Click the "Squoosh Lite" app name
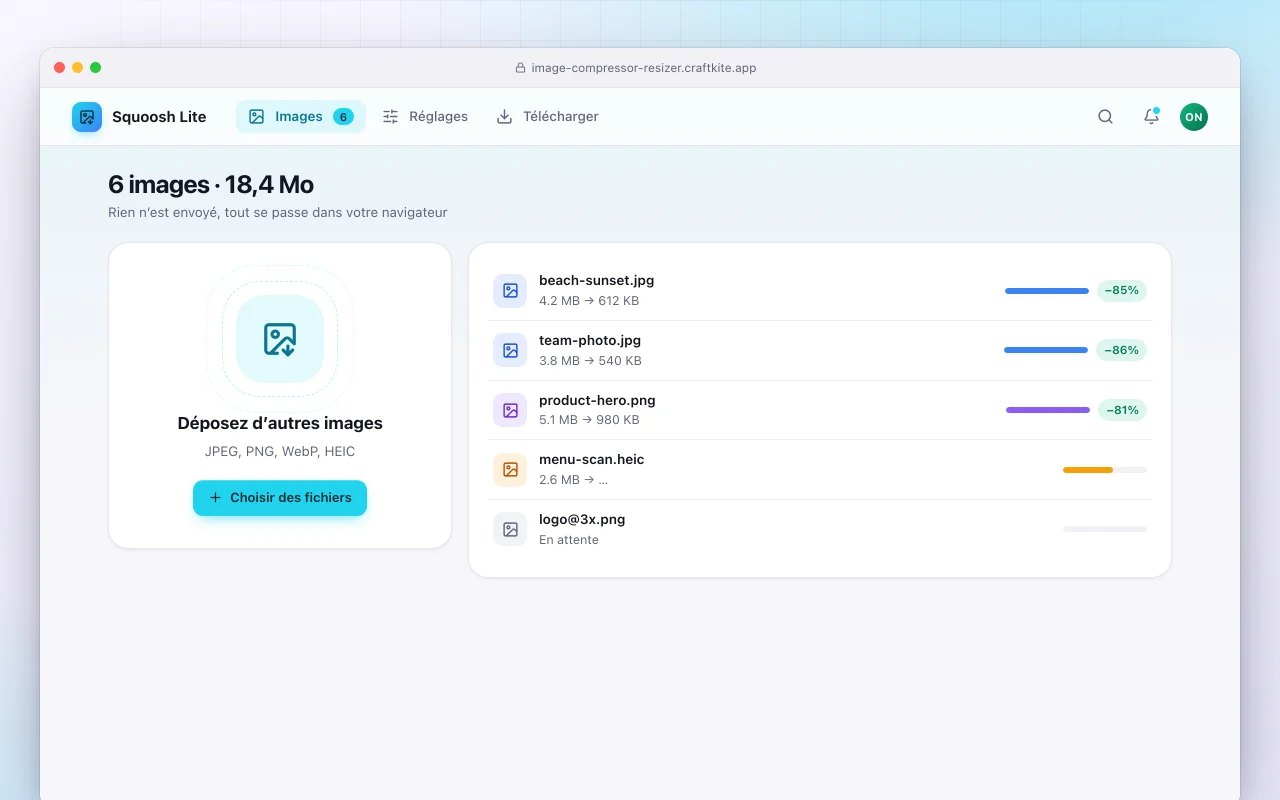1280x800 pixels. pos(159,117)
